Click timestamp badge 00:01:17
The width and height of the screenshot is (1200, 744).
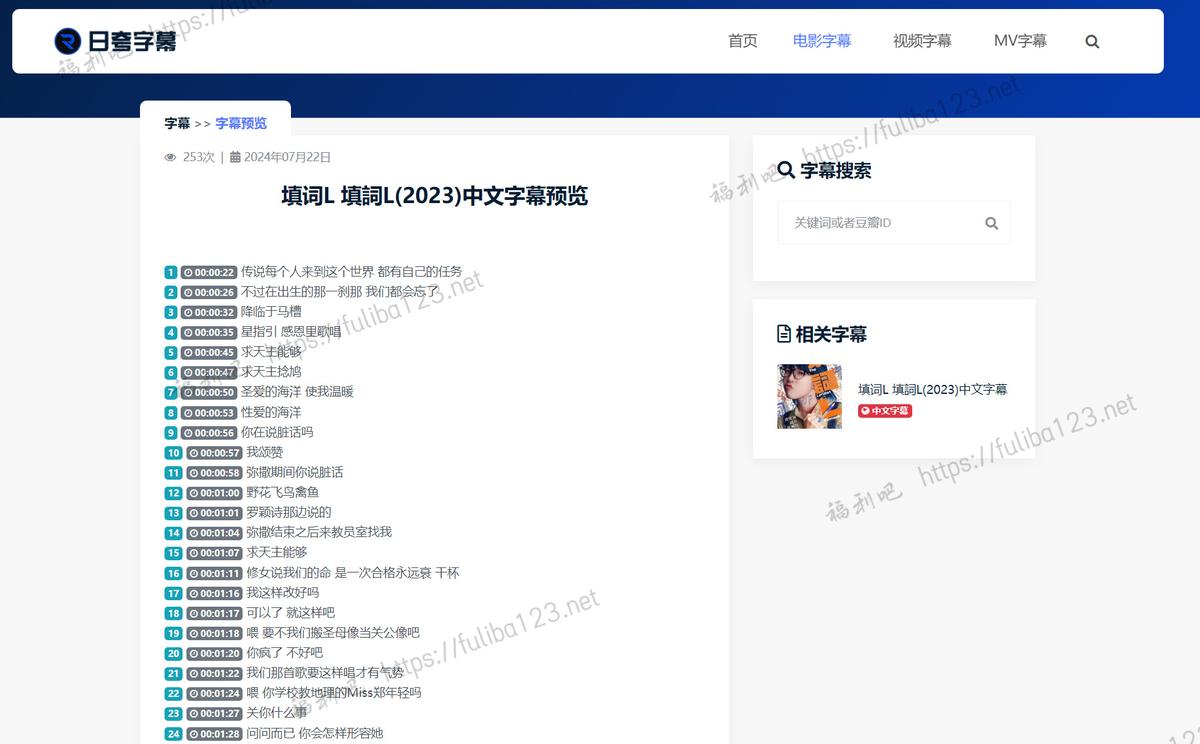click(215, 613)
